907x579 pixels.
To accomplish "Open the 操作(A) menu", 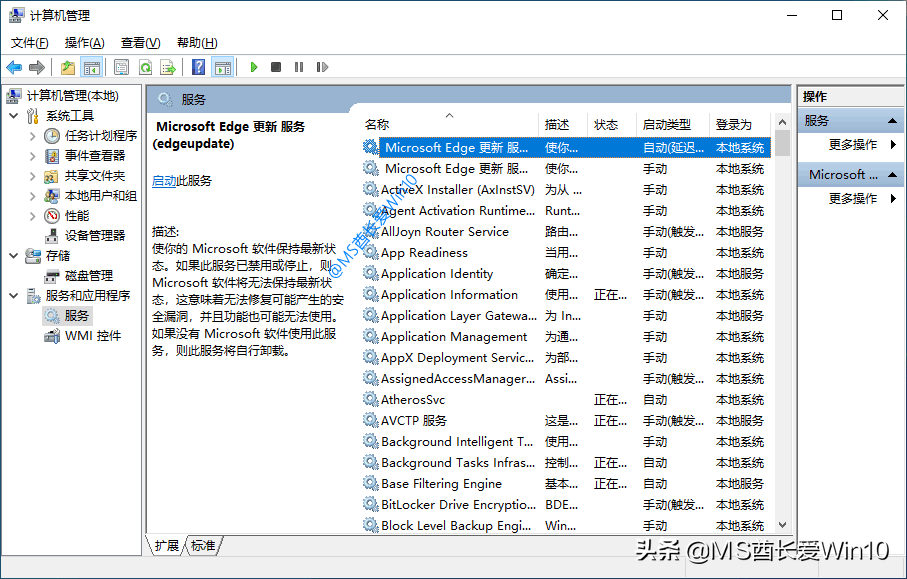I will pyautogui.click(x=84, y=43).
